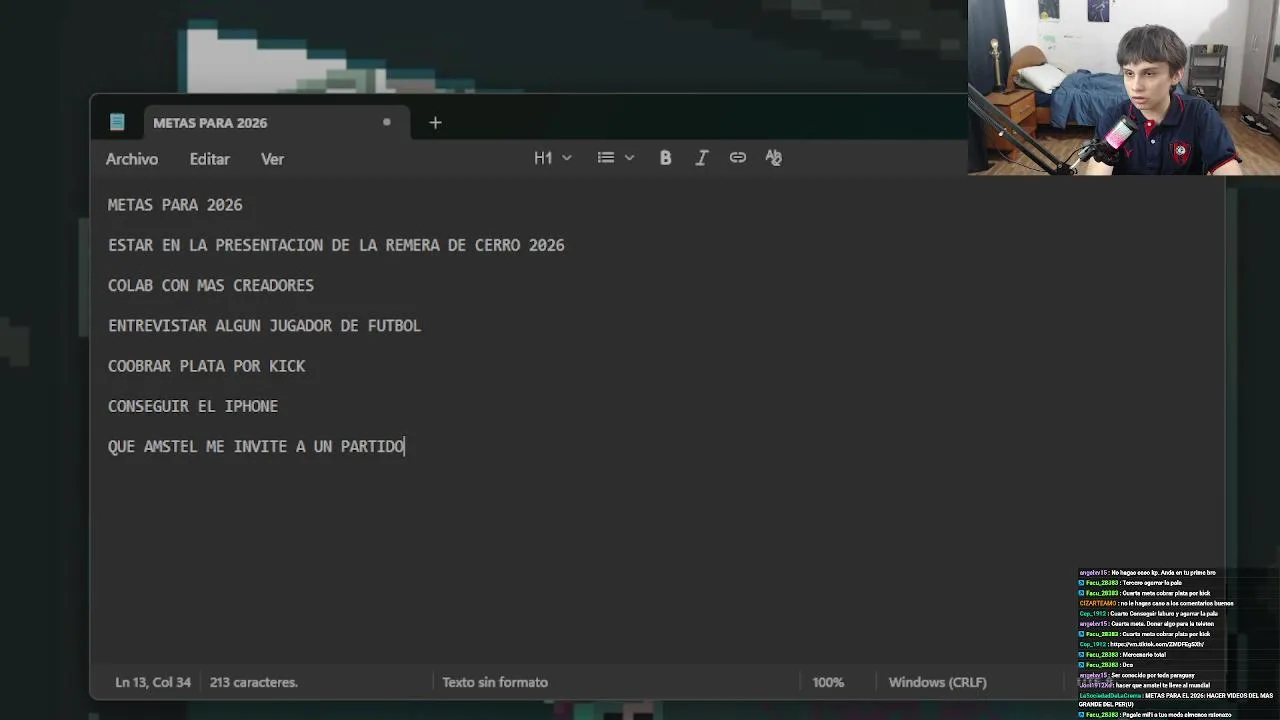Open the Editar menu
Screen dimensions: 1280x720
coord(210,159)
